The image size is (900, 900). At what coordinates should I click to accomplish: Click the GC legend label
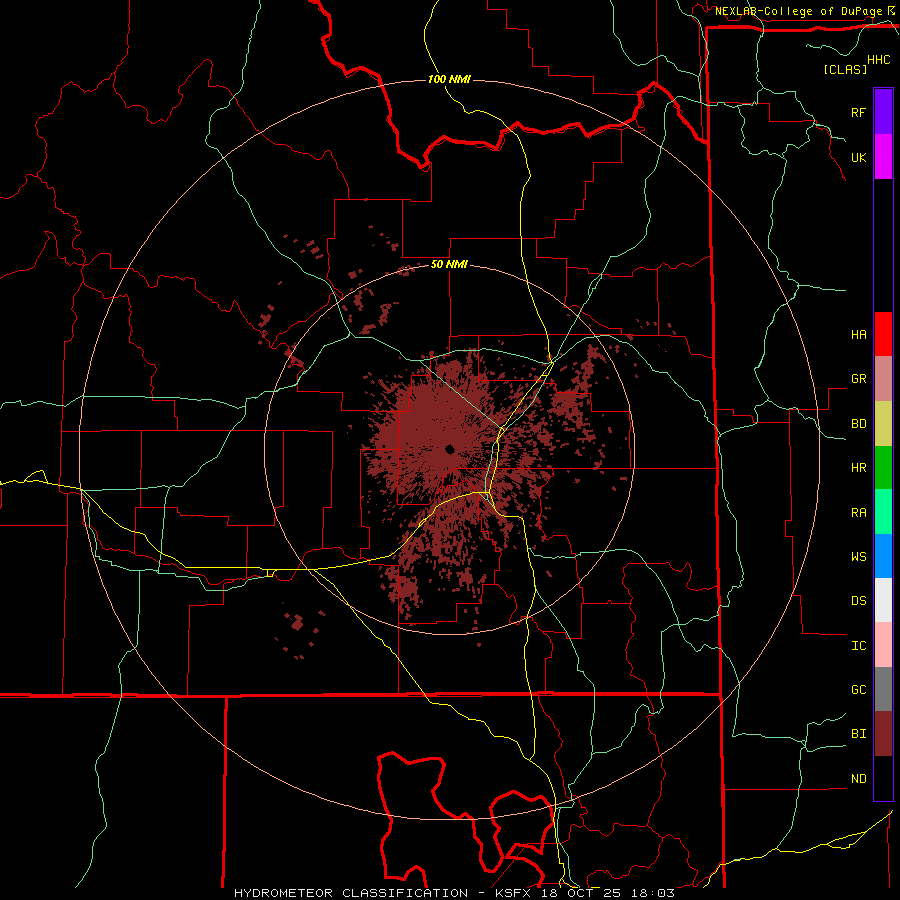click(x=858, y=690)
